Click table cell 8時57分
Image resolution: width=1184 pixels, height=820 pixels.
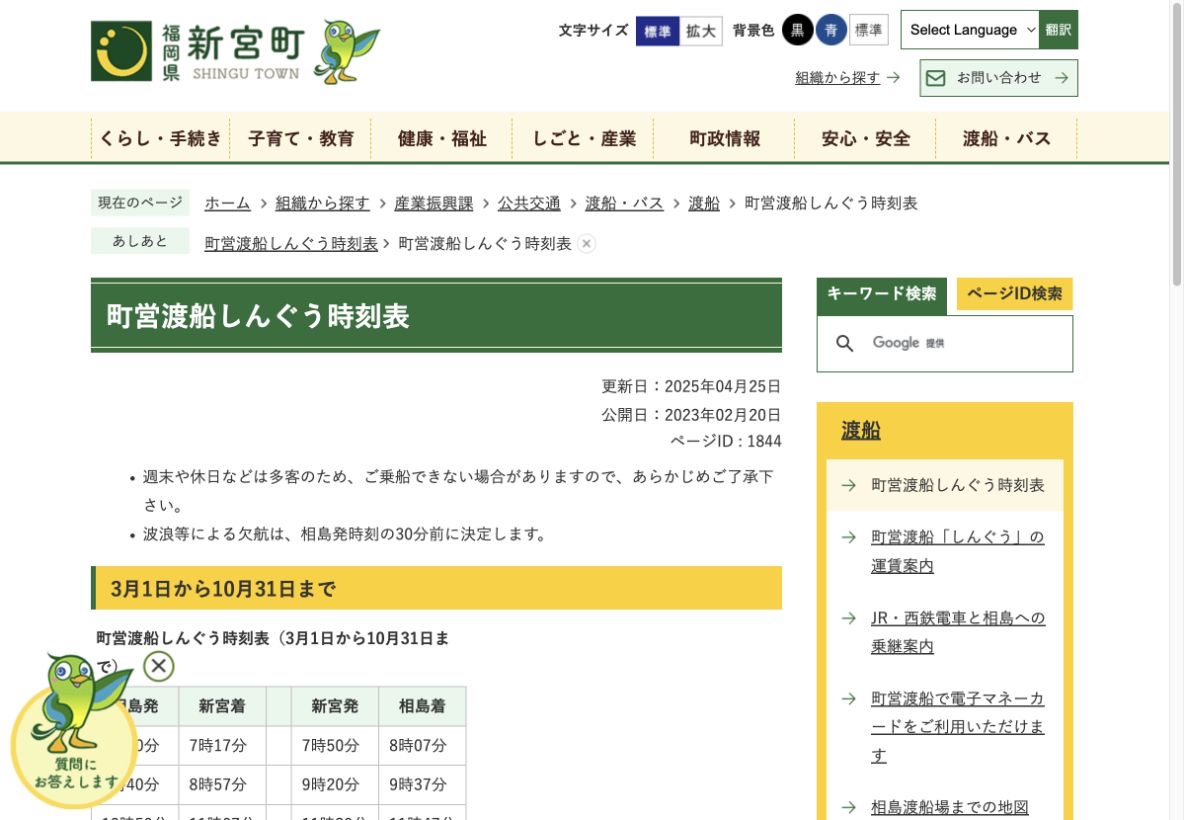(222, 785)
